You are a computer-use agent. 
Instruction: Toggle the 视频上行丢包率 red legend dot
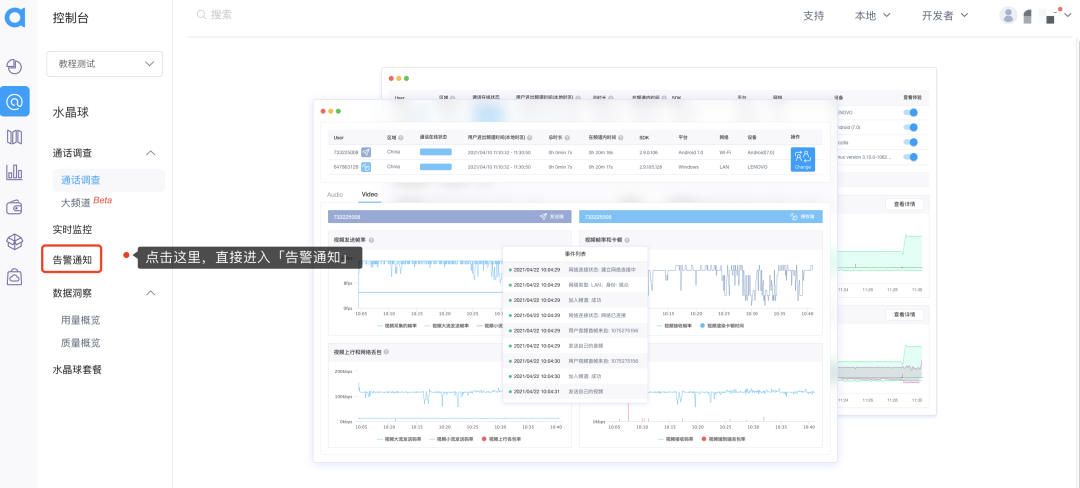click(484, 438)
